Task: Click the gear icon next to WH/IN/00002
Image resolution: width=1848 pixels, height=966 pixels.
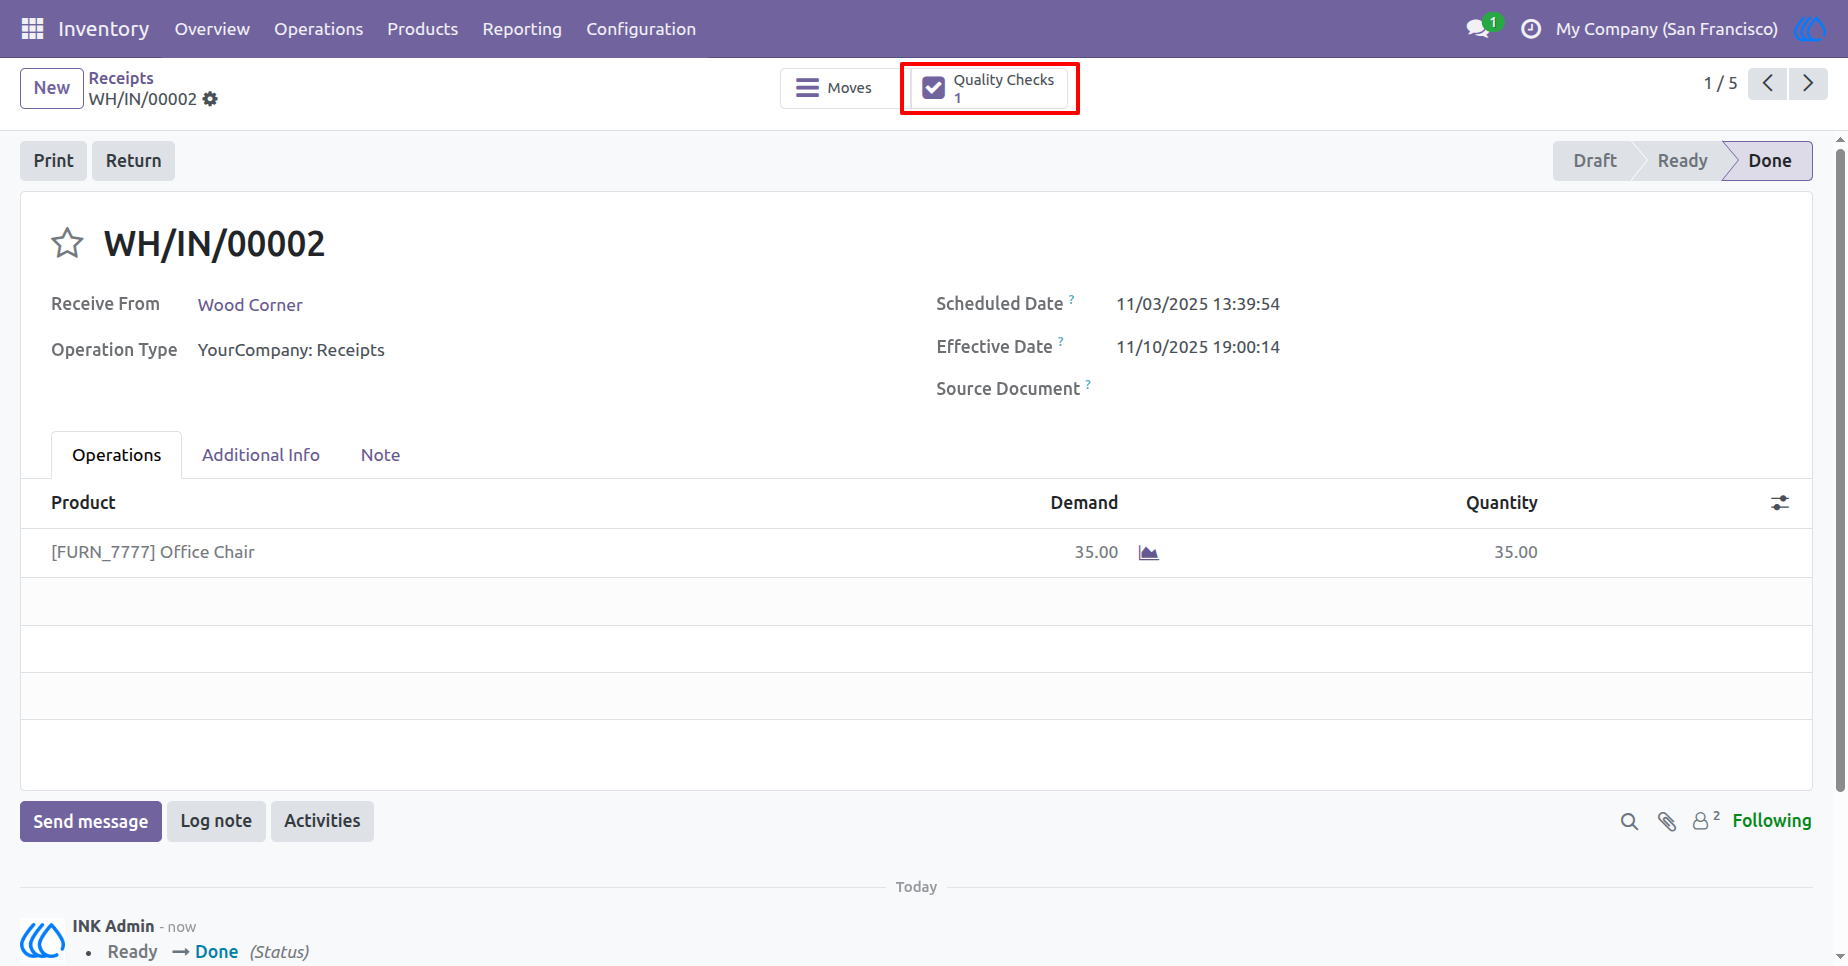Action: click(x=210, y=99)
